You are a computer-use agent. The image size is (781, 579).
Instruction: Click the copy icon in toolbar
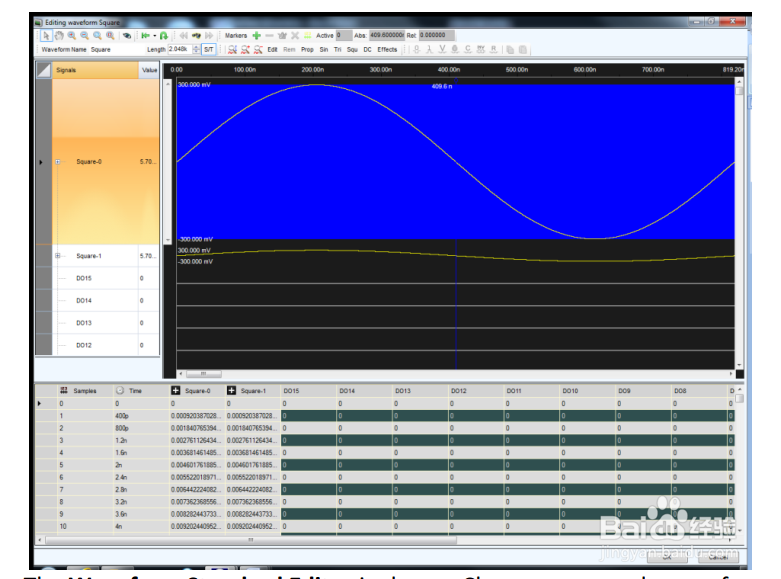[510, 49]
